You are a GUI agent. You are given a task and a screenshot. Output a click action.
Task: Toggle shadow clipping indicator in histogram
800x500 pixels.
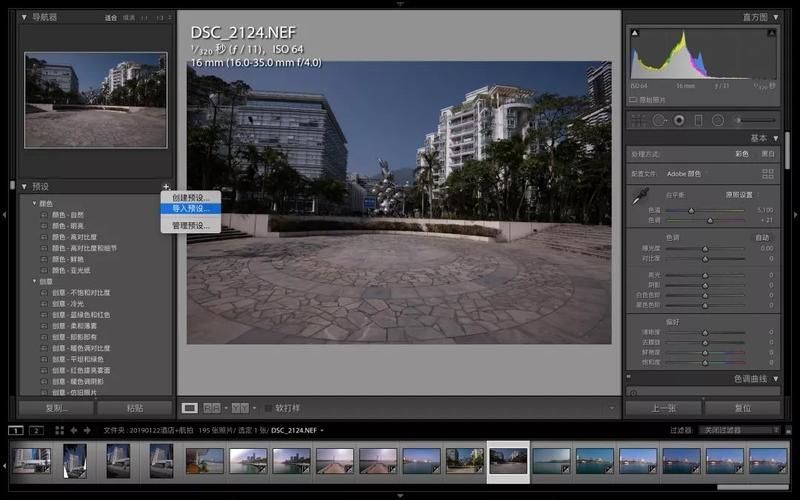635,33
